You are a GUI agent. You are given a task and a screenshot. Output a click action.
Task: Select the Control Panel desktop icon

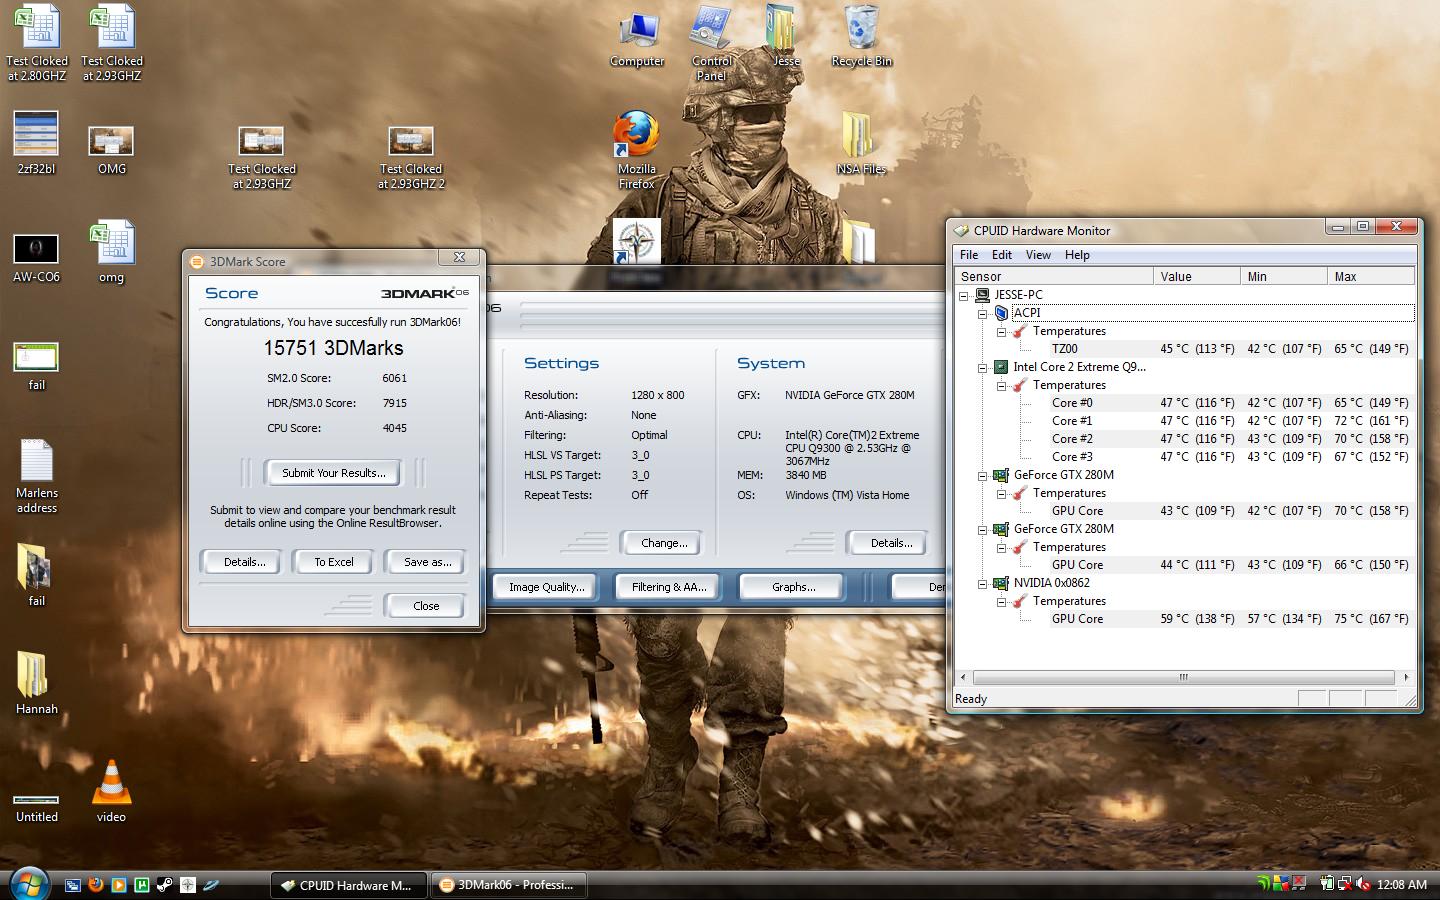pos(711,43)
